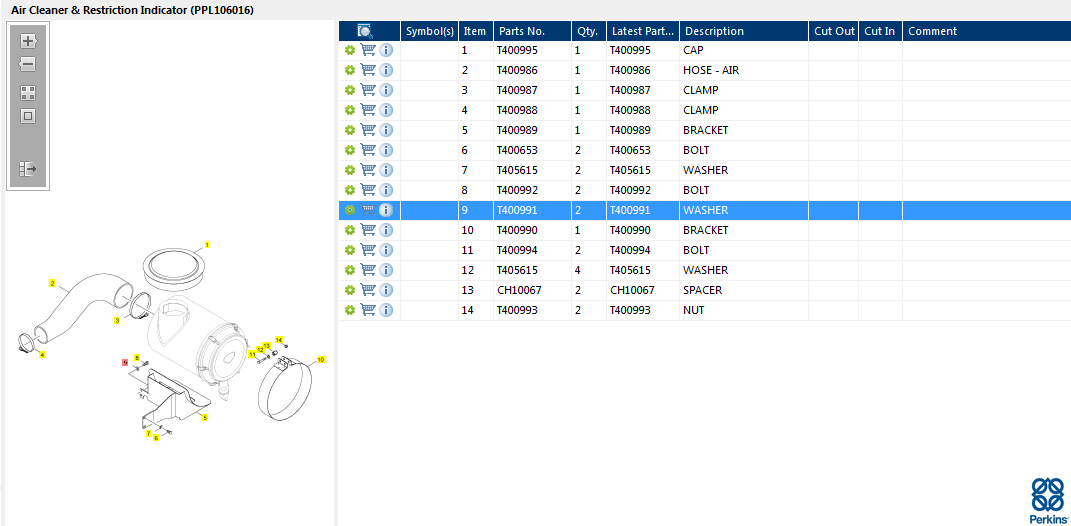Screen dimensions: 1071x526
Task: Add CAP T400995 to cart
Action: [368, 50]
